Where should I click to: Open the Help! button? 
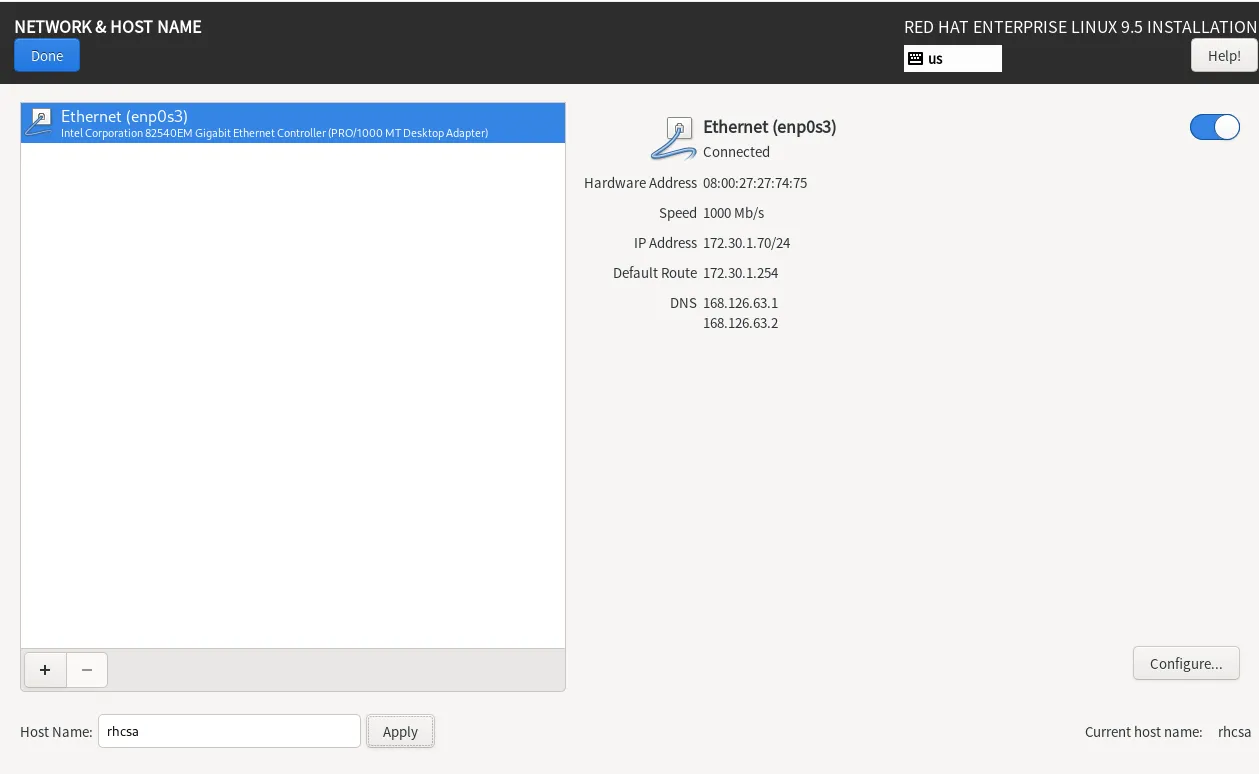click(x=1224, y=56)
